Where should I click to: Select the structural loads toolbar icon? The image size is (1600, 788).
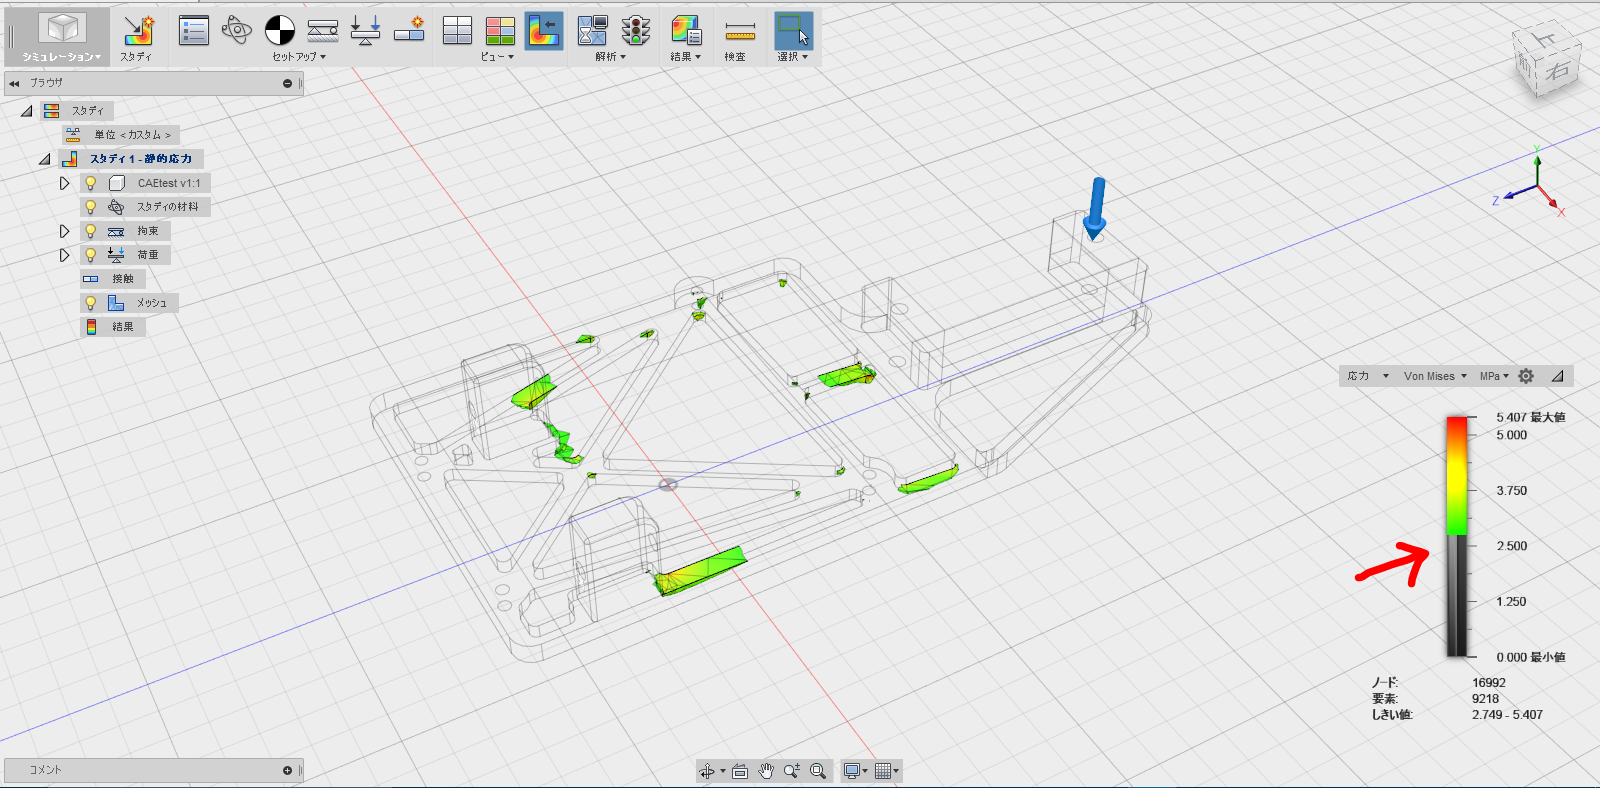point(366,31)
